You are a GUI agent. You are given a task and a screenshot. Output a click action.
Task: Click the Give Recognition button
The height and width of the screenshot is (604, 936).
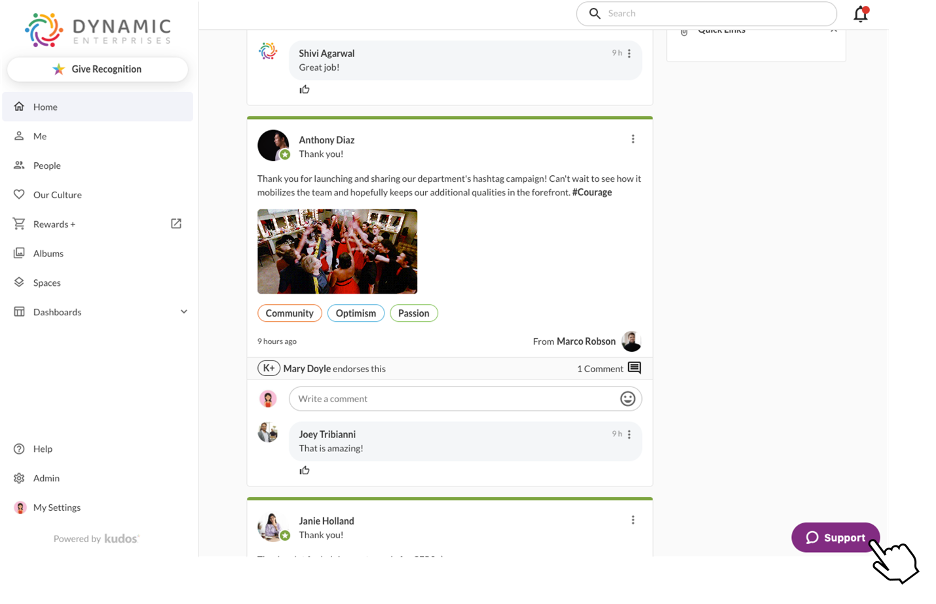coord(97,69)
